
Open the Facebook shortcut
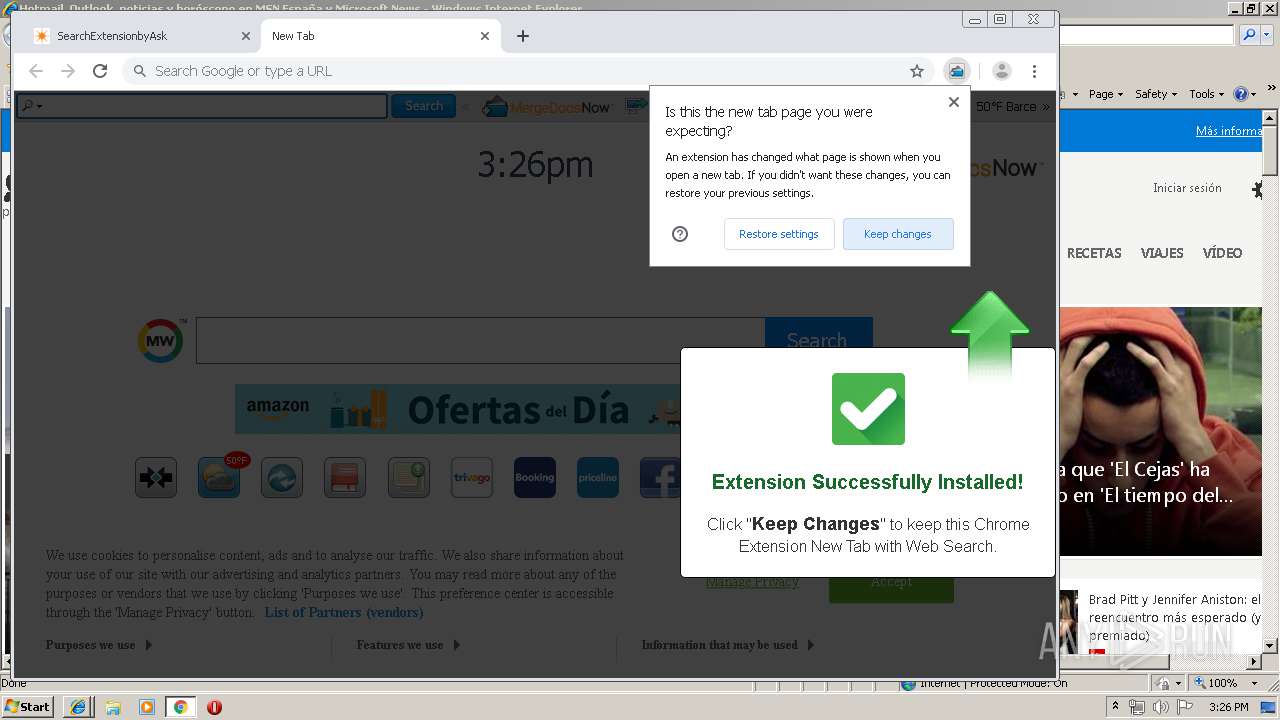660,478
